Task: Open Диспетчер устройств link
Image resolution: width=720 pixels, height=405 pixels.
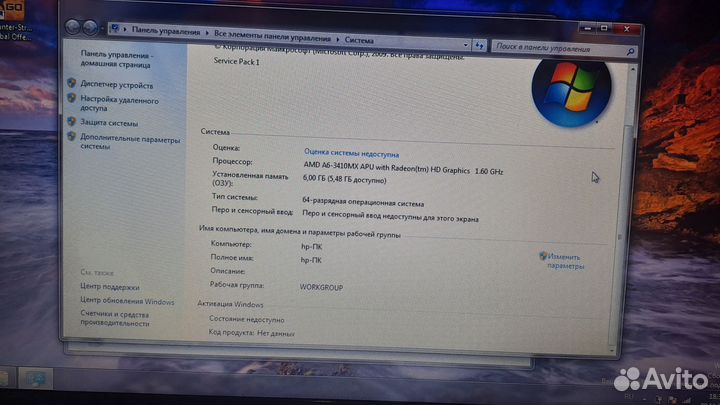Action: [117, 86]
